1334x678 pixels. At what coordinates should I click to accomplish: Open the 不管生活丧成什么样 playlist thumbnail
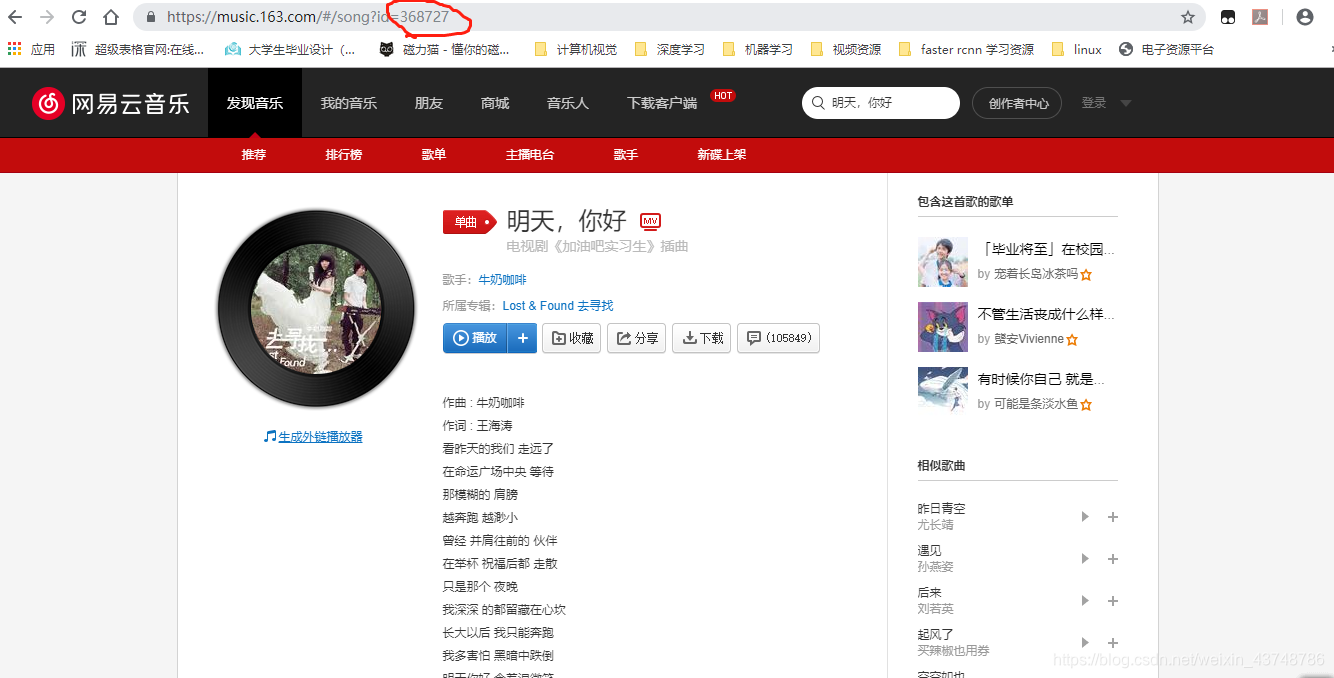pos(943,327)
